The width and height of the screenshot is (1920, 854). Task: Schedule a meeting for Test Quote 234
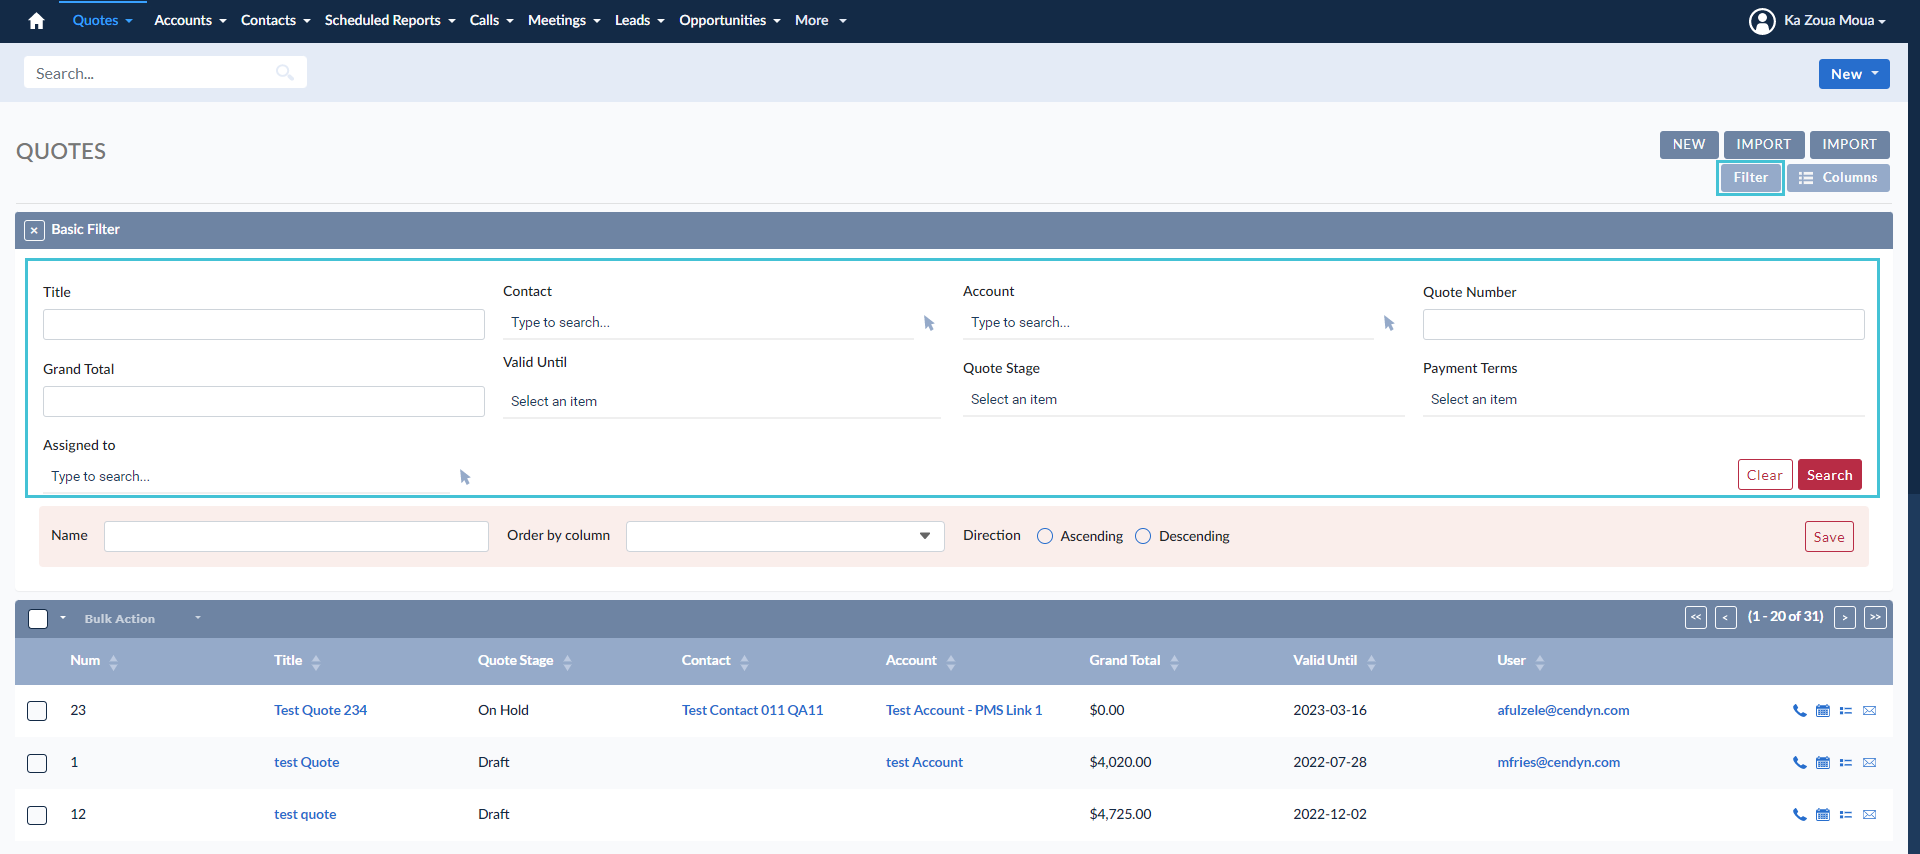point(1823,711)
